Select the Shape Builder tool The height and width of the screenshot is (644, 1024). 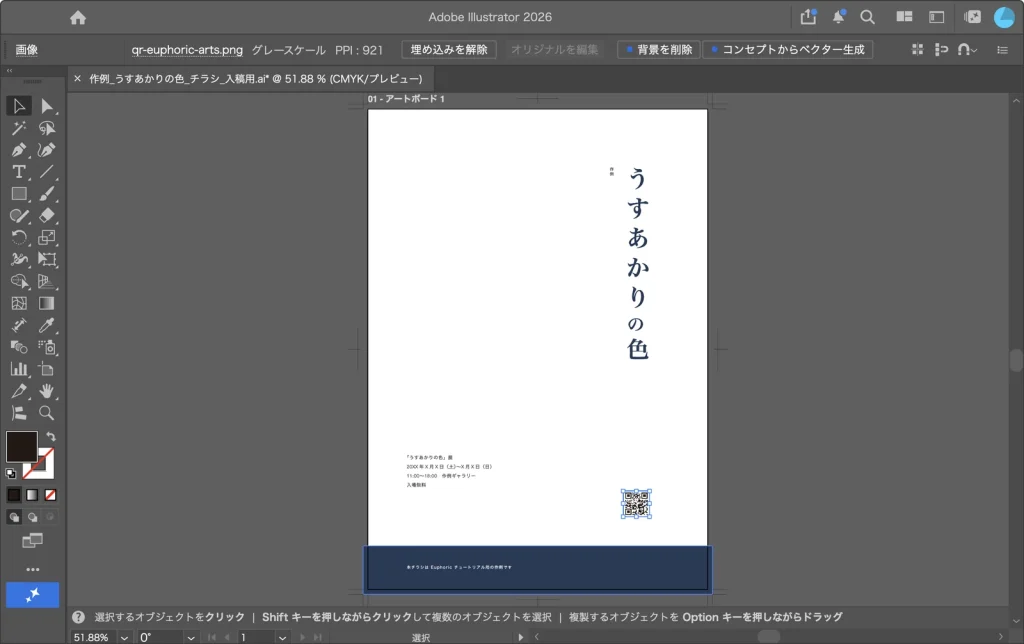(x=19, y=282)
